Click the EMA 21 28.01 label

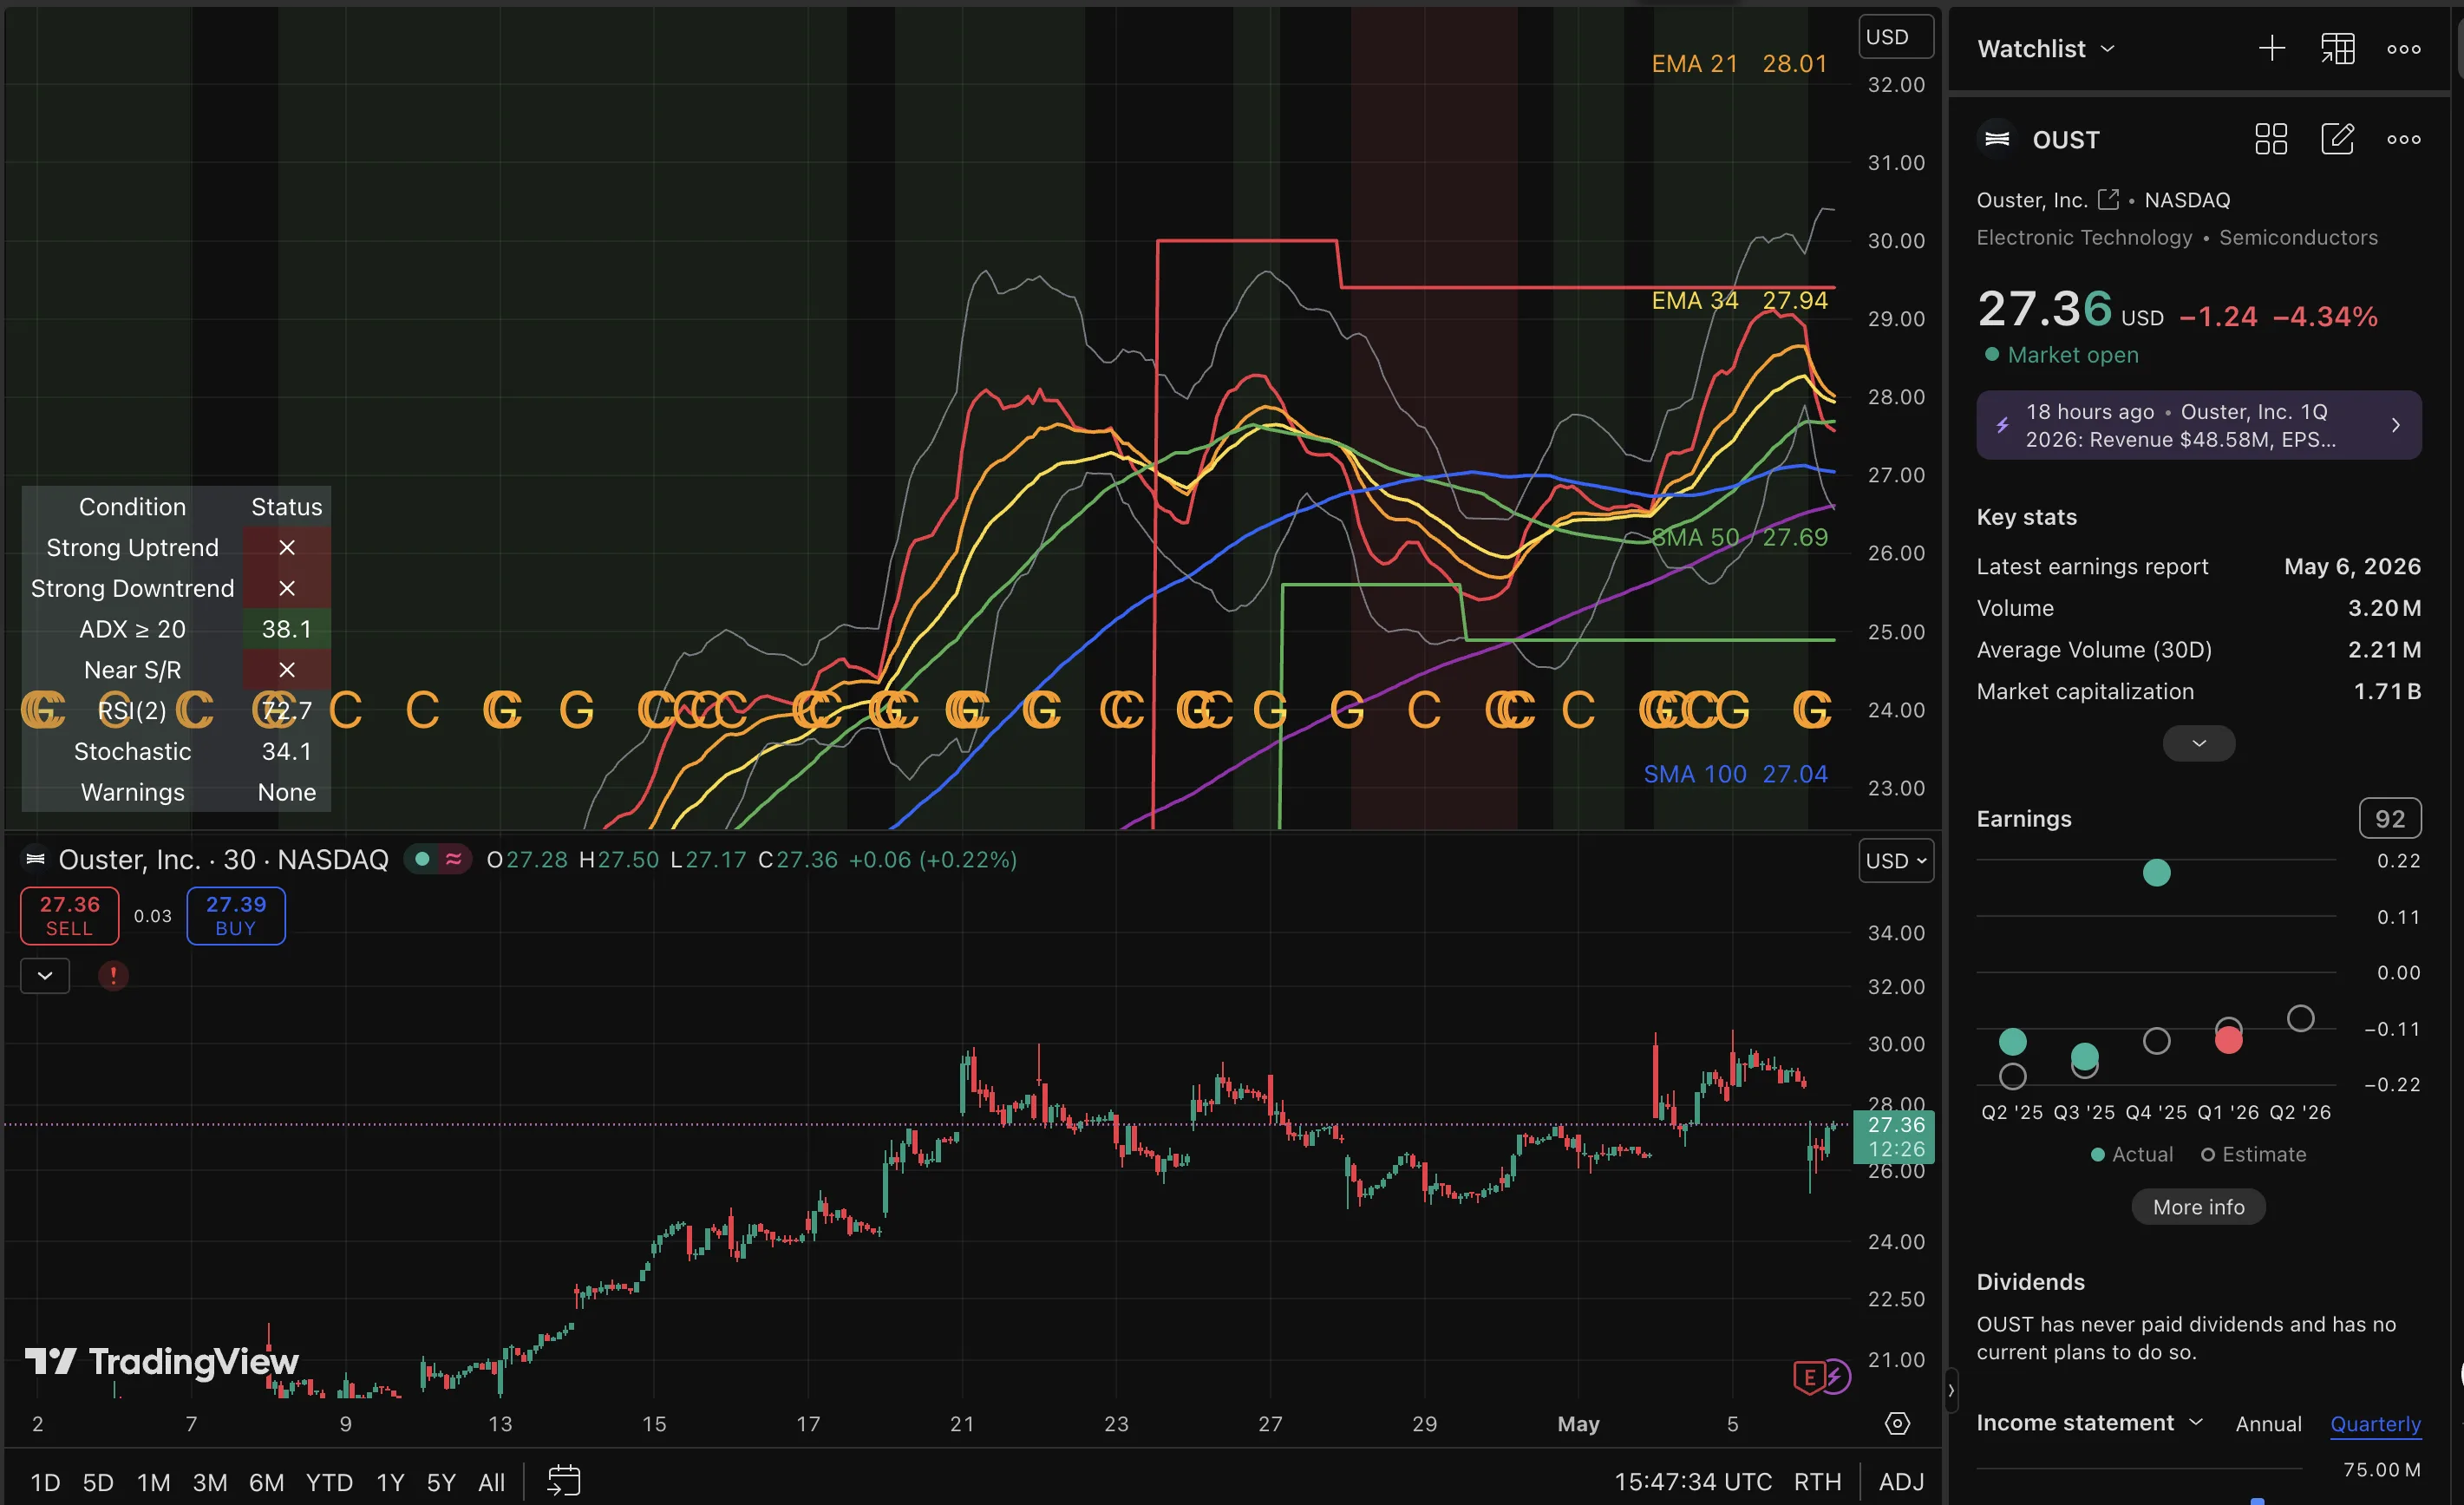click(x=1738, y=63)
